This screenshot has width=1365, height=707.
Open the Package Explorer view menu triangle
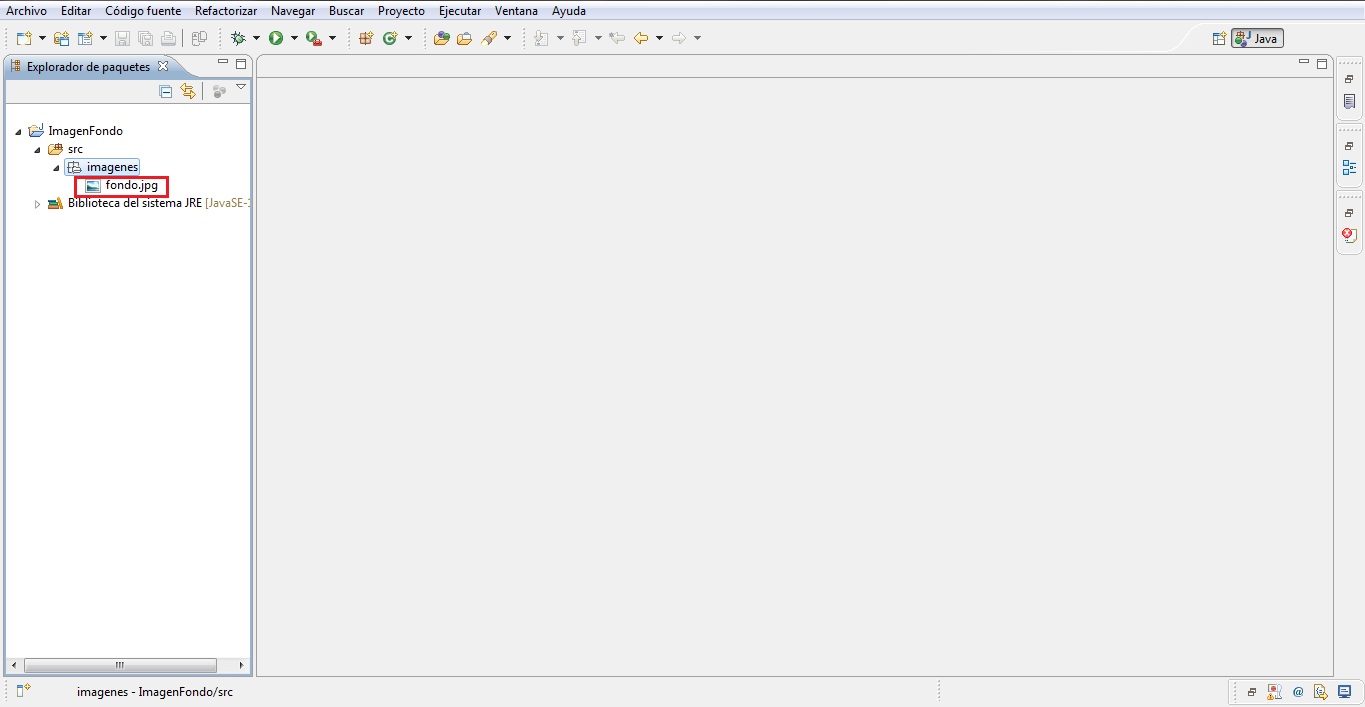pyautogui.click(x=240, y=87)
